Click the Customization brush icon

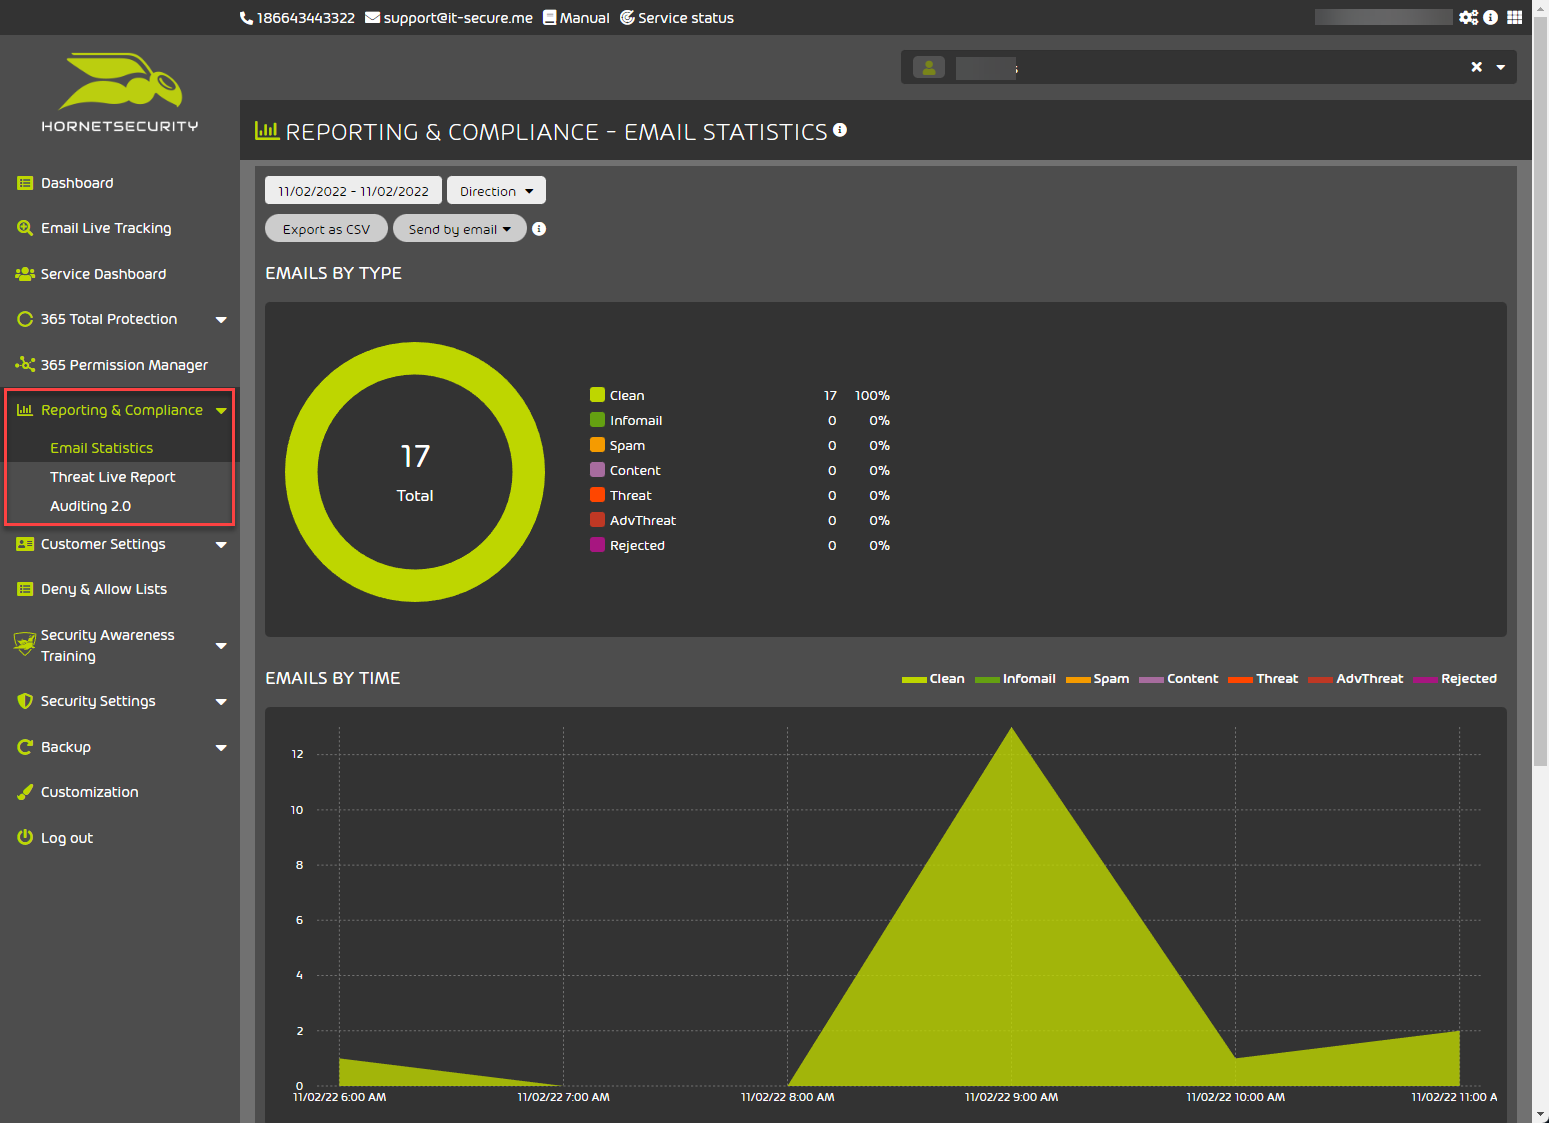(25, 792)
